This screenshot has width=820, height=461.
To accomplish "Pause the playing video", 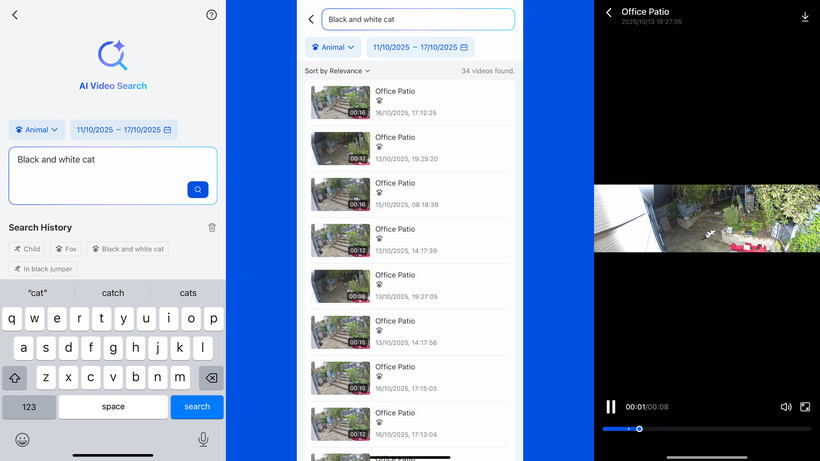I will [x=611, y=407].
